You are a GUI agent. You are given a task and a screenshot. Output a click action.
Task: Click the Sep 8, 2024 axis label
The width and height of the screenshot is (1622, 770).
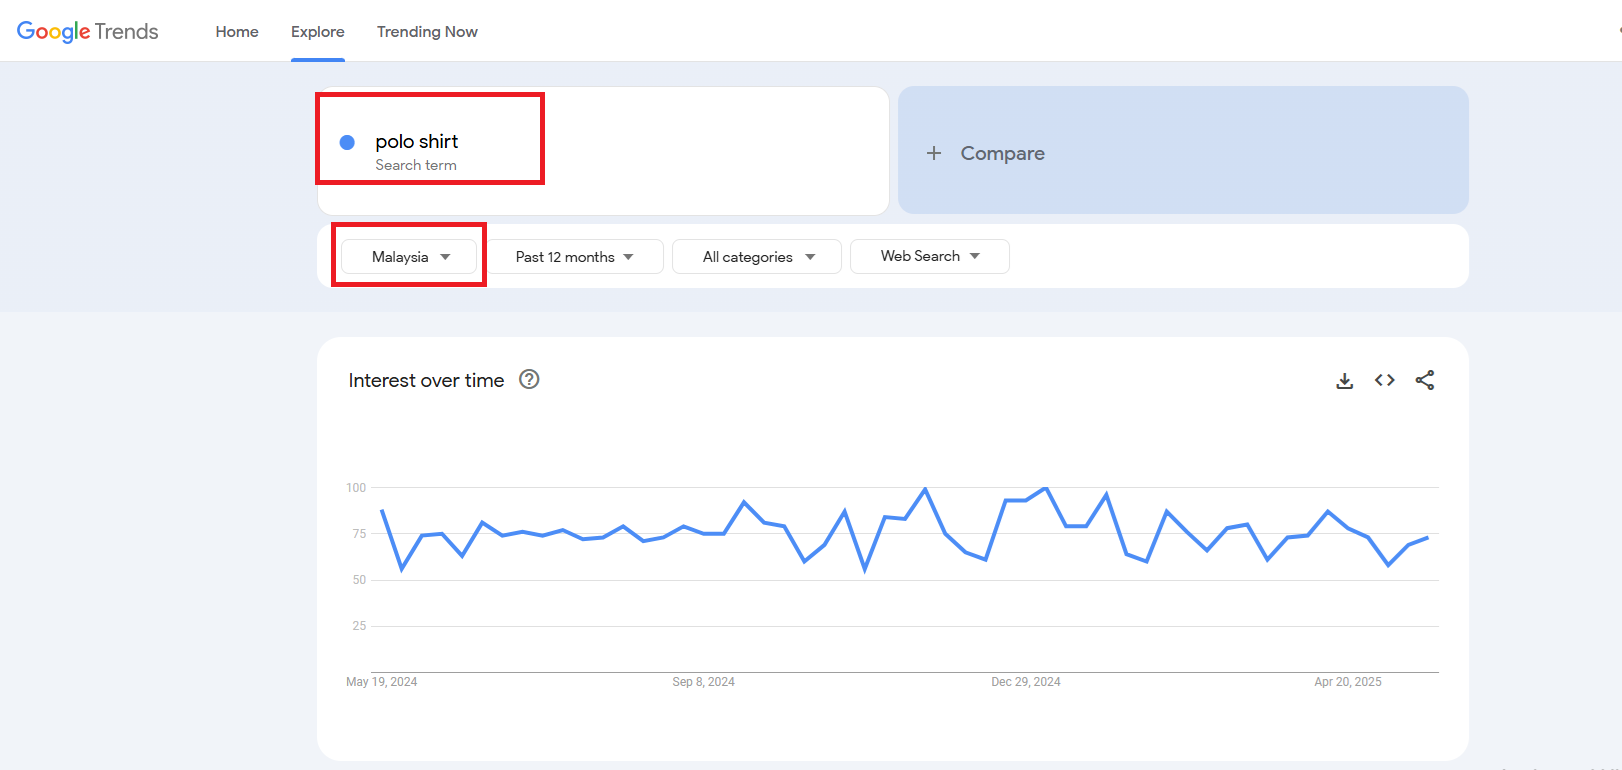(x=703, y=682)
